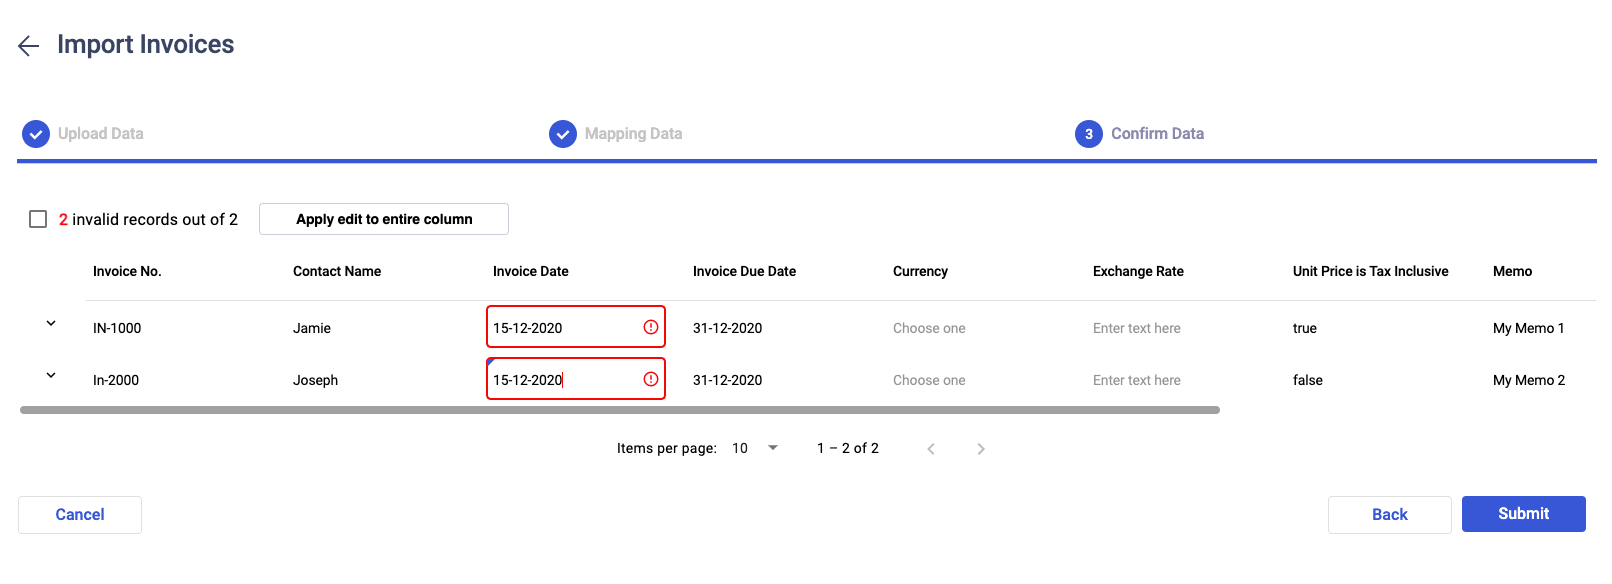Click the step 3 Confirm Data circle
This screenshot has width=1612, height=584.
pyautogui.click(x=1089, y=134)
